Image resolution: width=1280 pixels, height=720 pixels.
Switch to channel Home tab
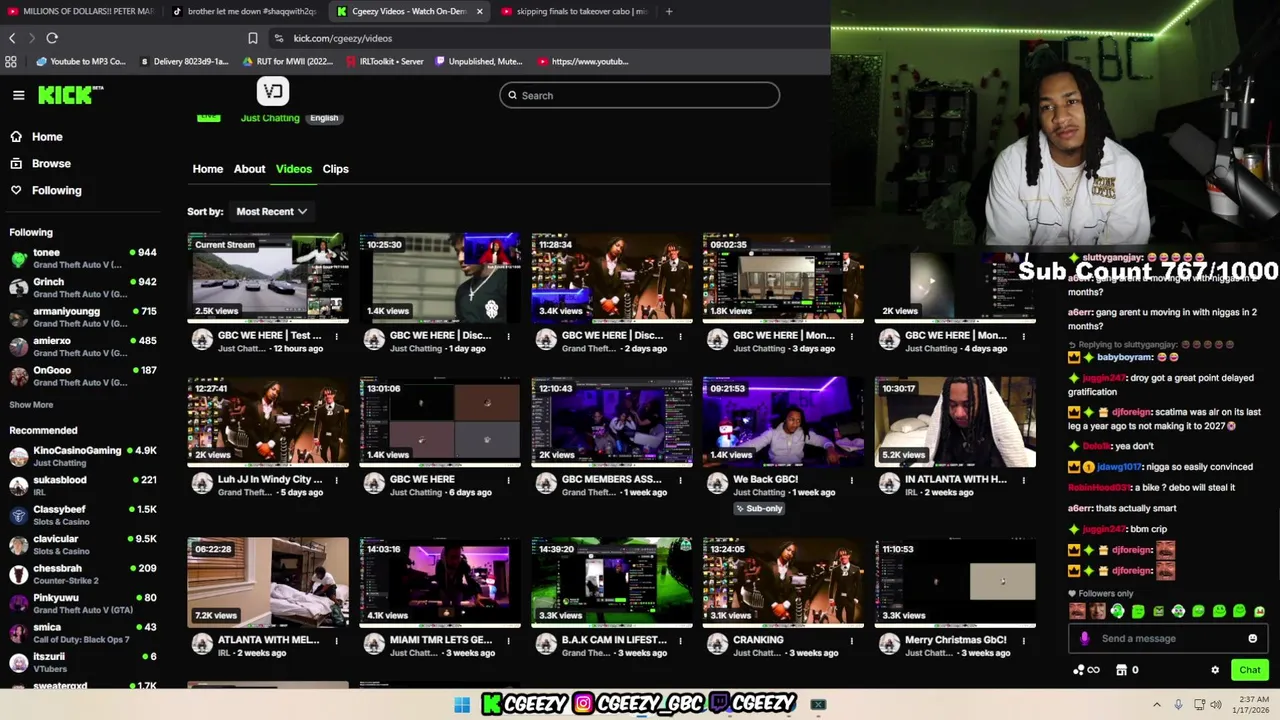pos(208,169)
